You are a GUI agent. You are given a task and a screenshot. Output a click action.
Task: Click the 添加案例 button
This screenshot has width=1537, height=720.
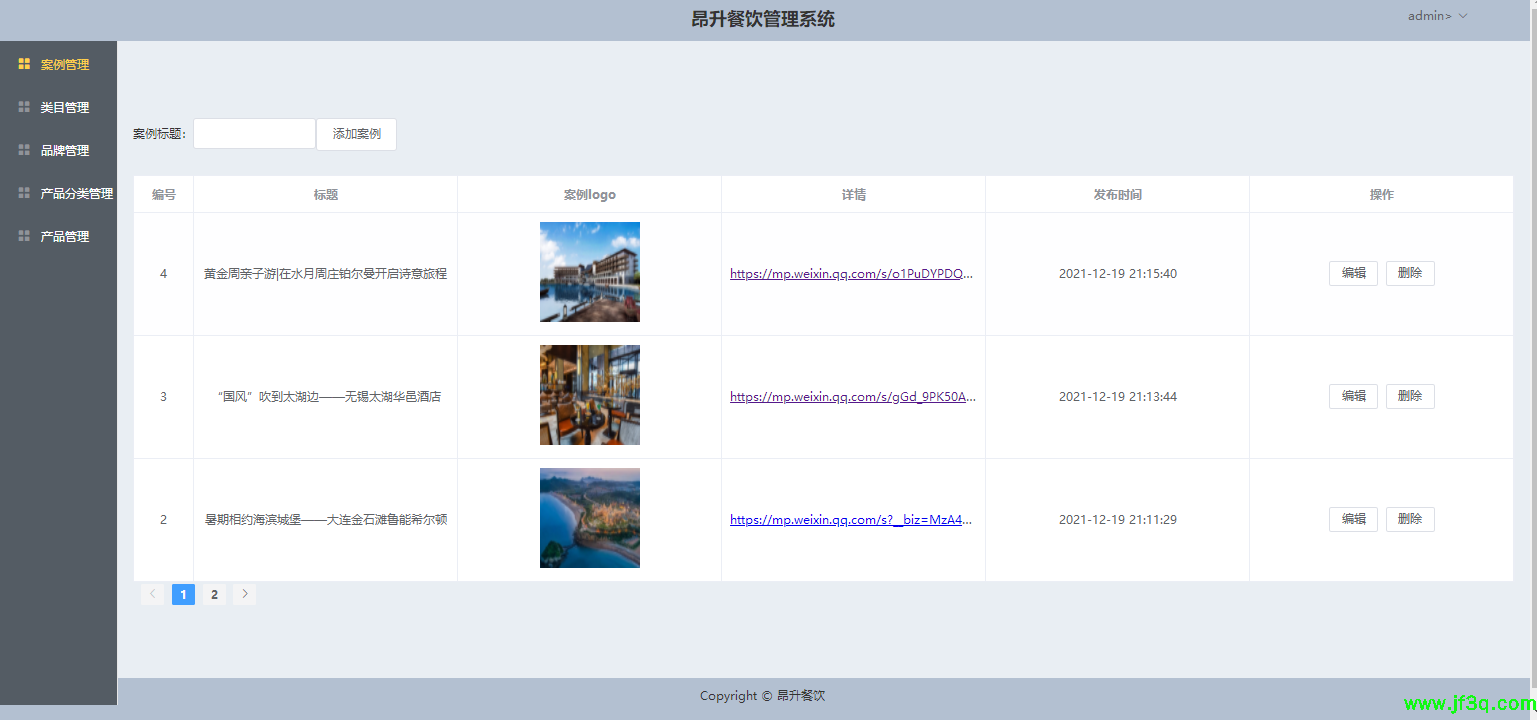point(356,133)
